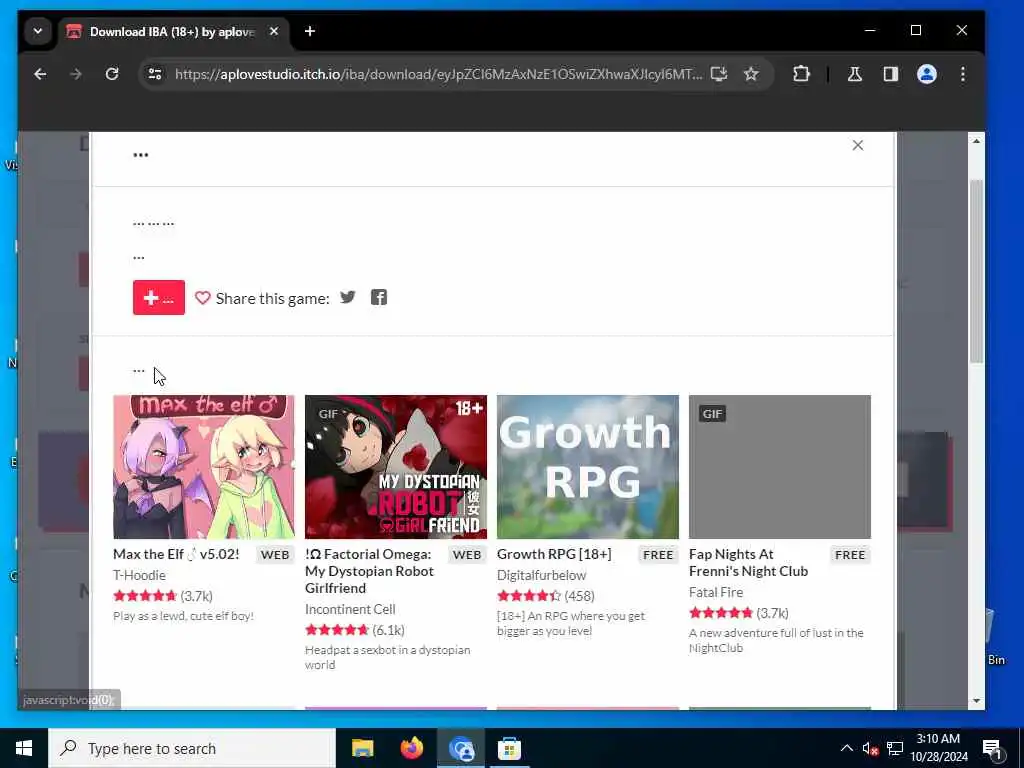The height and width of the screenshot is (768, 1024).
Task: Close the popup dialog with X
Action: pyautogui.click(x=858, y=146)
